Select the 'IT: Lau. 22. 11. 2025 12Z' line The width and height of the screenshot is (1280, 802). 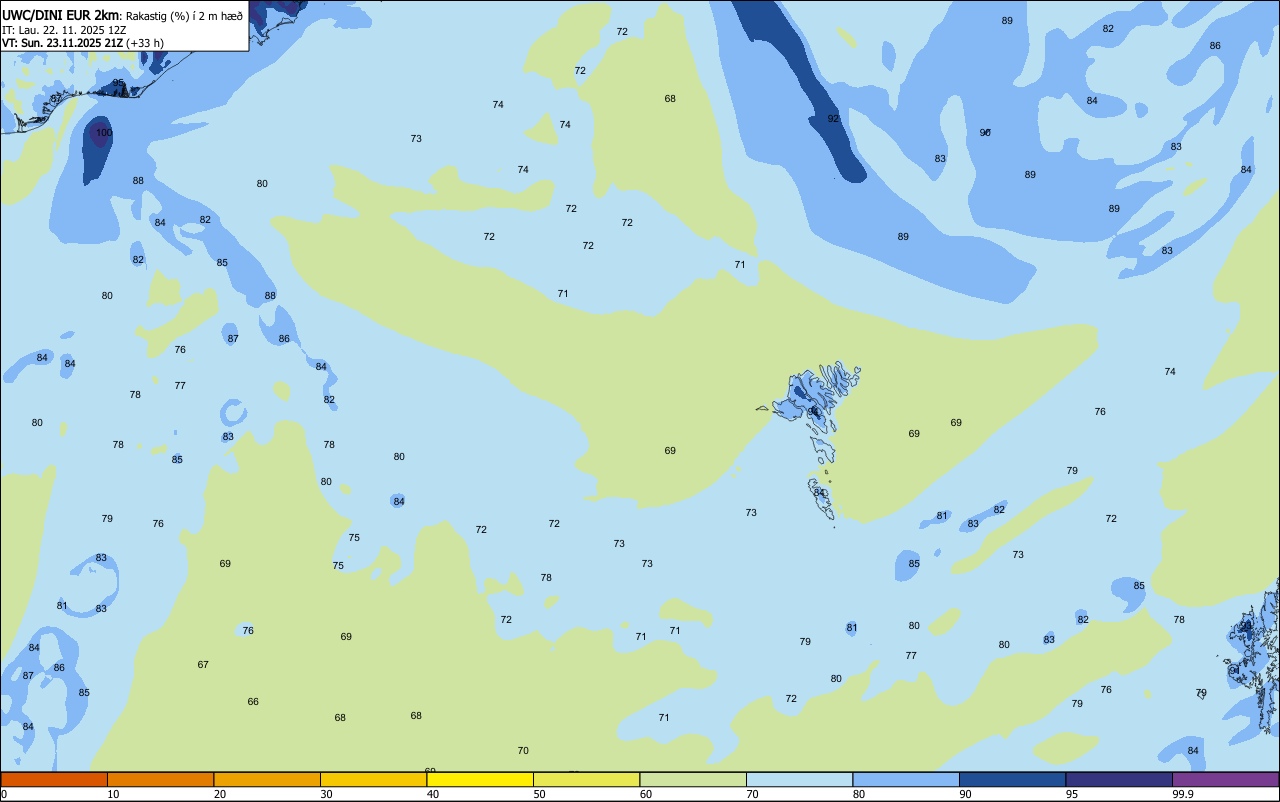(63, 30)
